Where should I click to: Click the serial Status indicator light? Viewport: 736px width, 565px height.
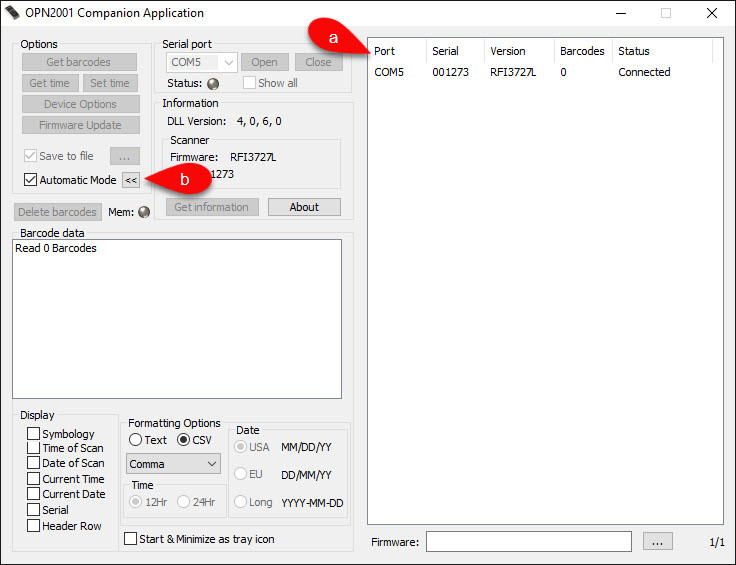213,84
